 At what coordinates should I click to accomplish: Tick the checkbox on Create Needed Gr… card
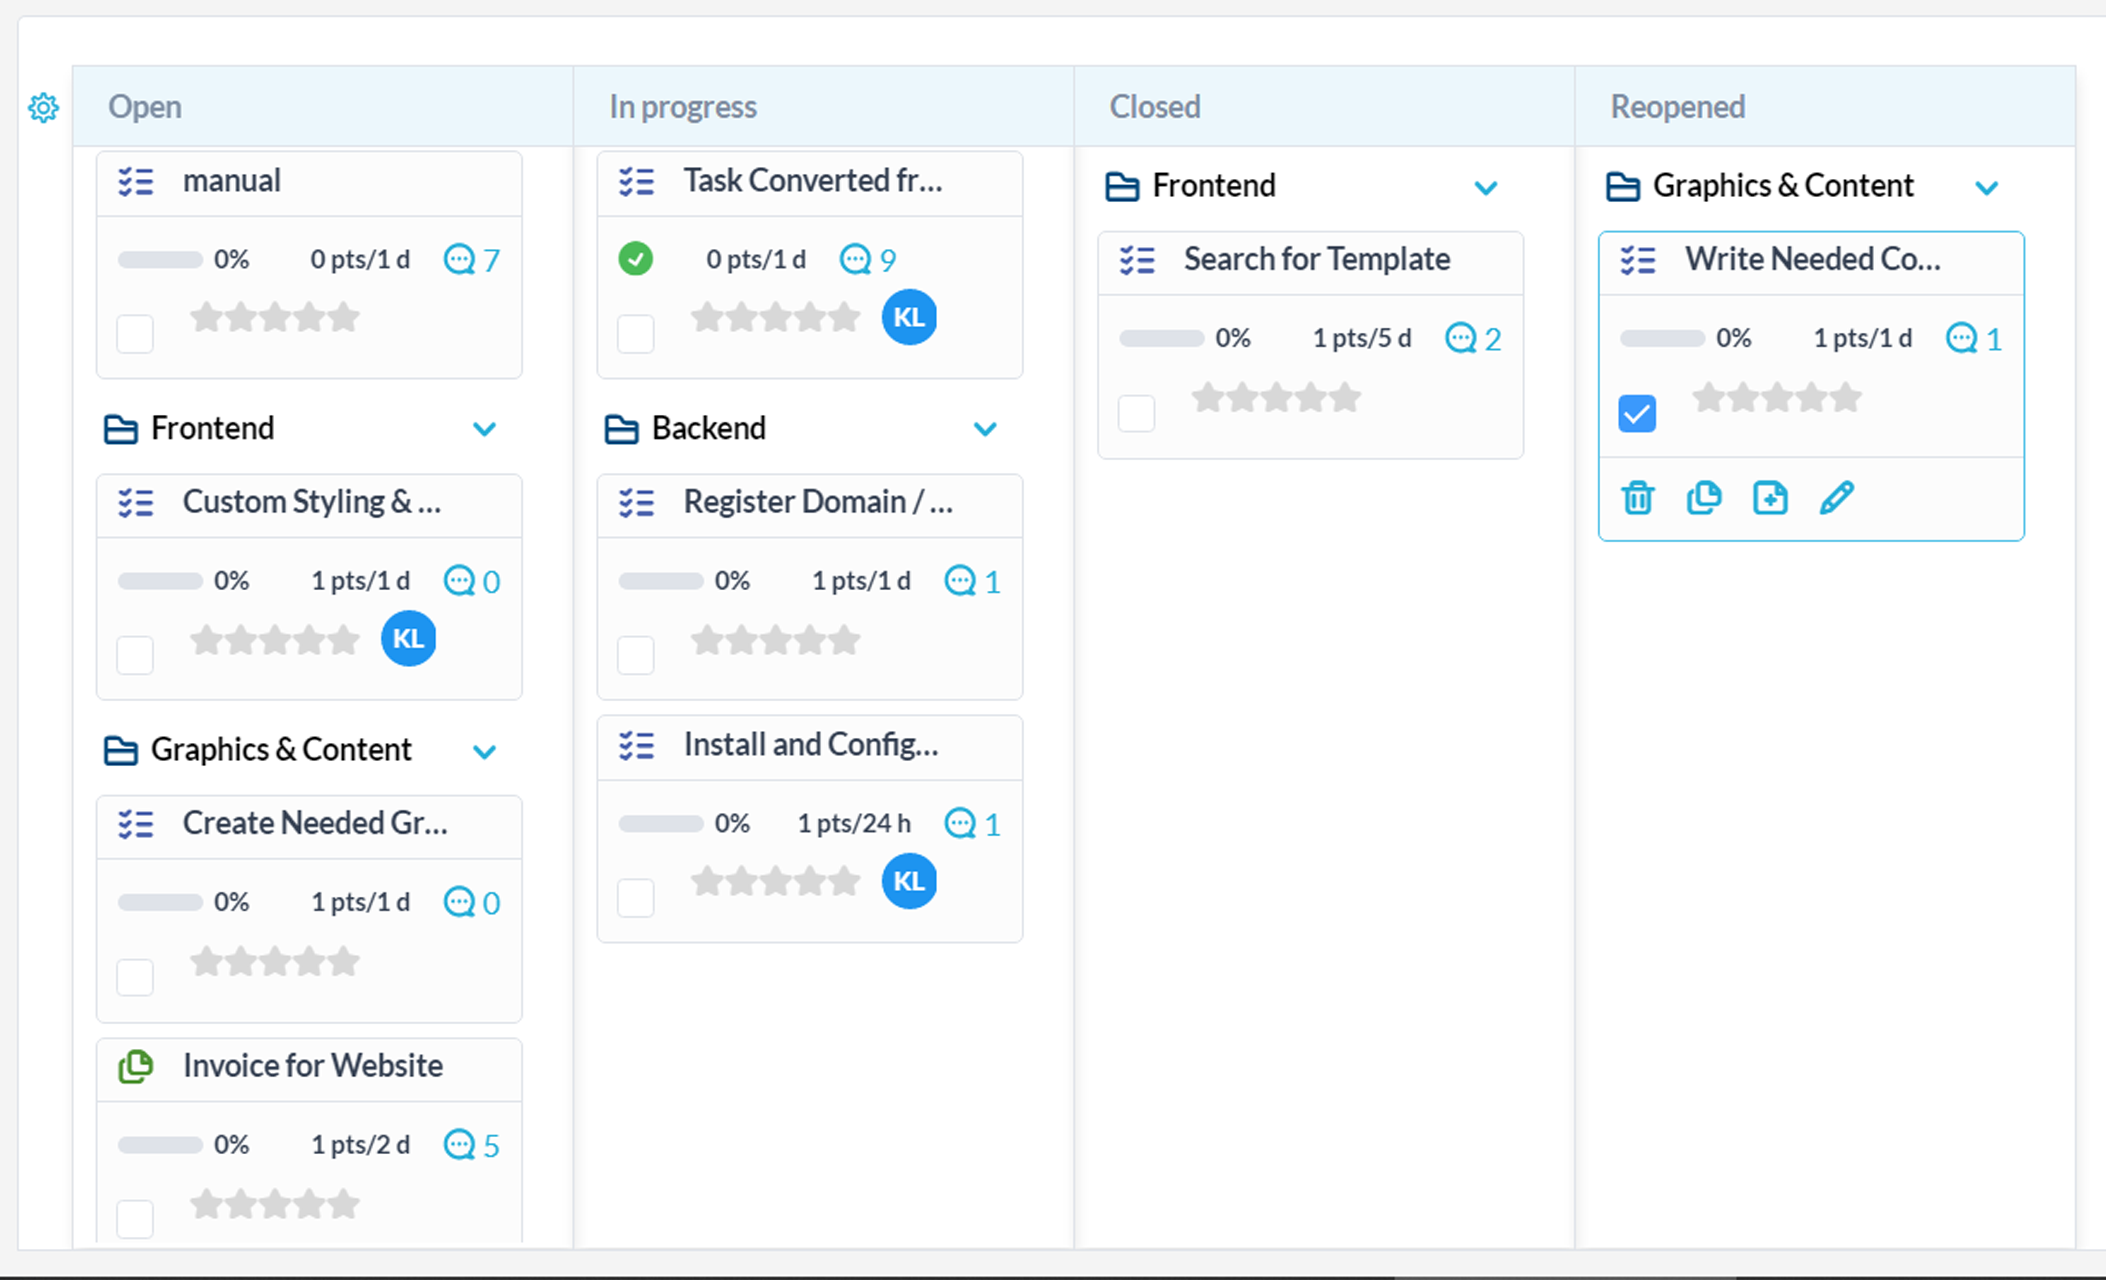(135, 977)
